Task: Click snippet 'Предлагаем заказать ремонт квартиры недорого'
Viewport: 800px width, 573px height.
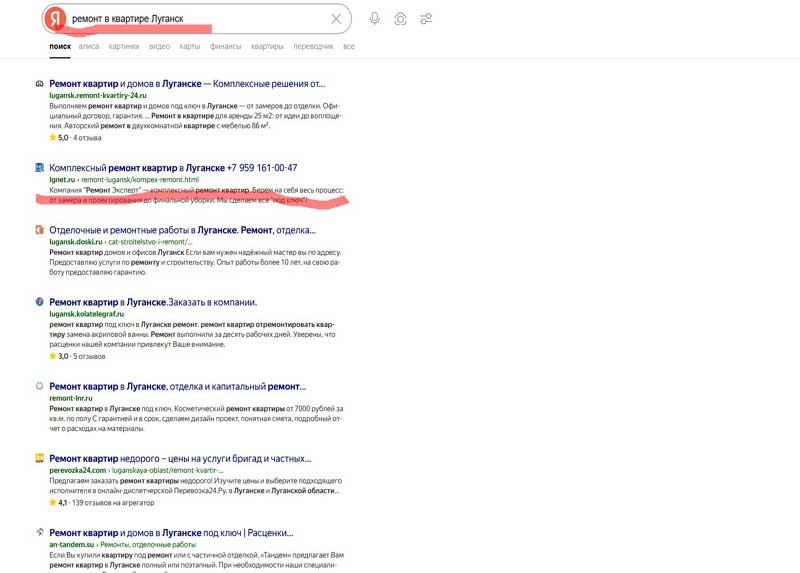Action: coord(195,486)
